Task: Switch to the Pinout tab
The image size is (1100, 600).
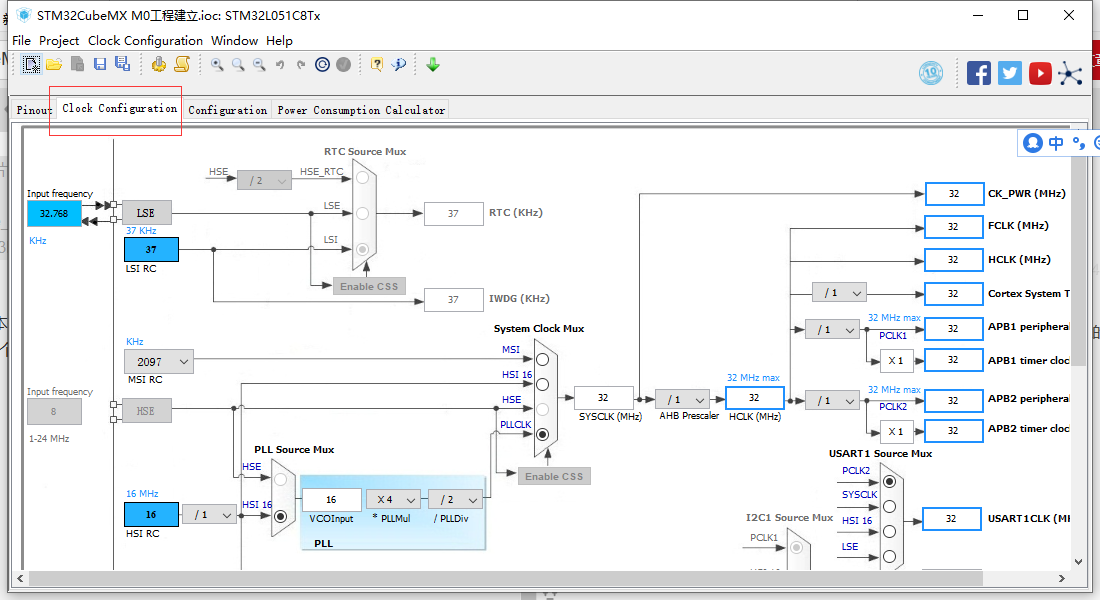Action: coord(33,110)
